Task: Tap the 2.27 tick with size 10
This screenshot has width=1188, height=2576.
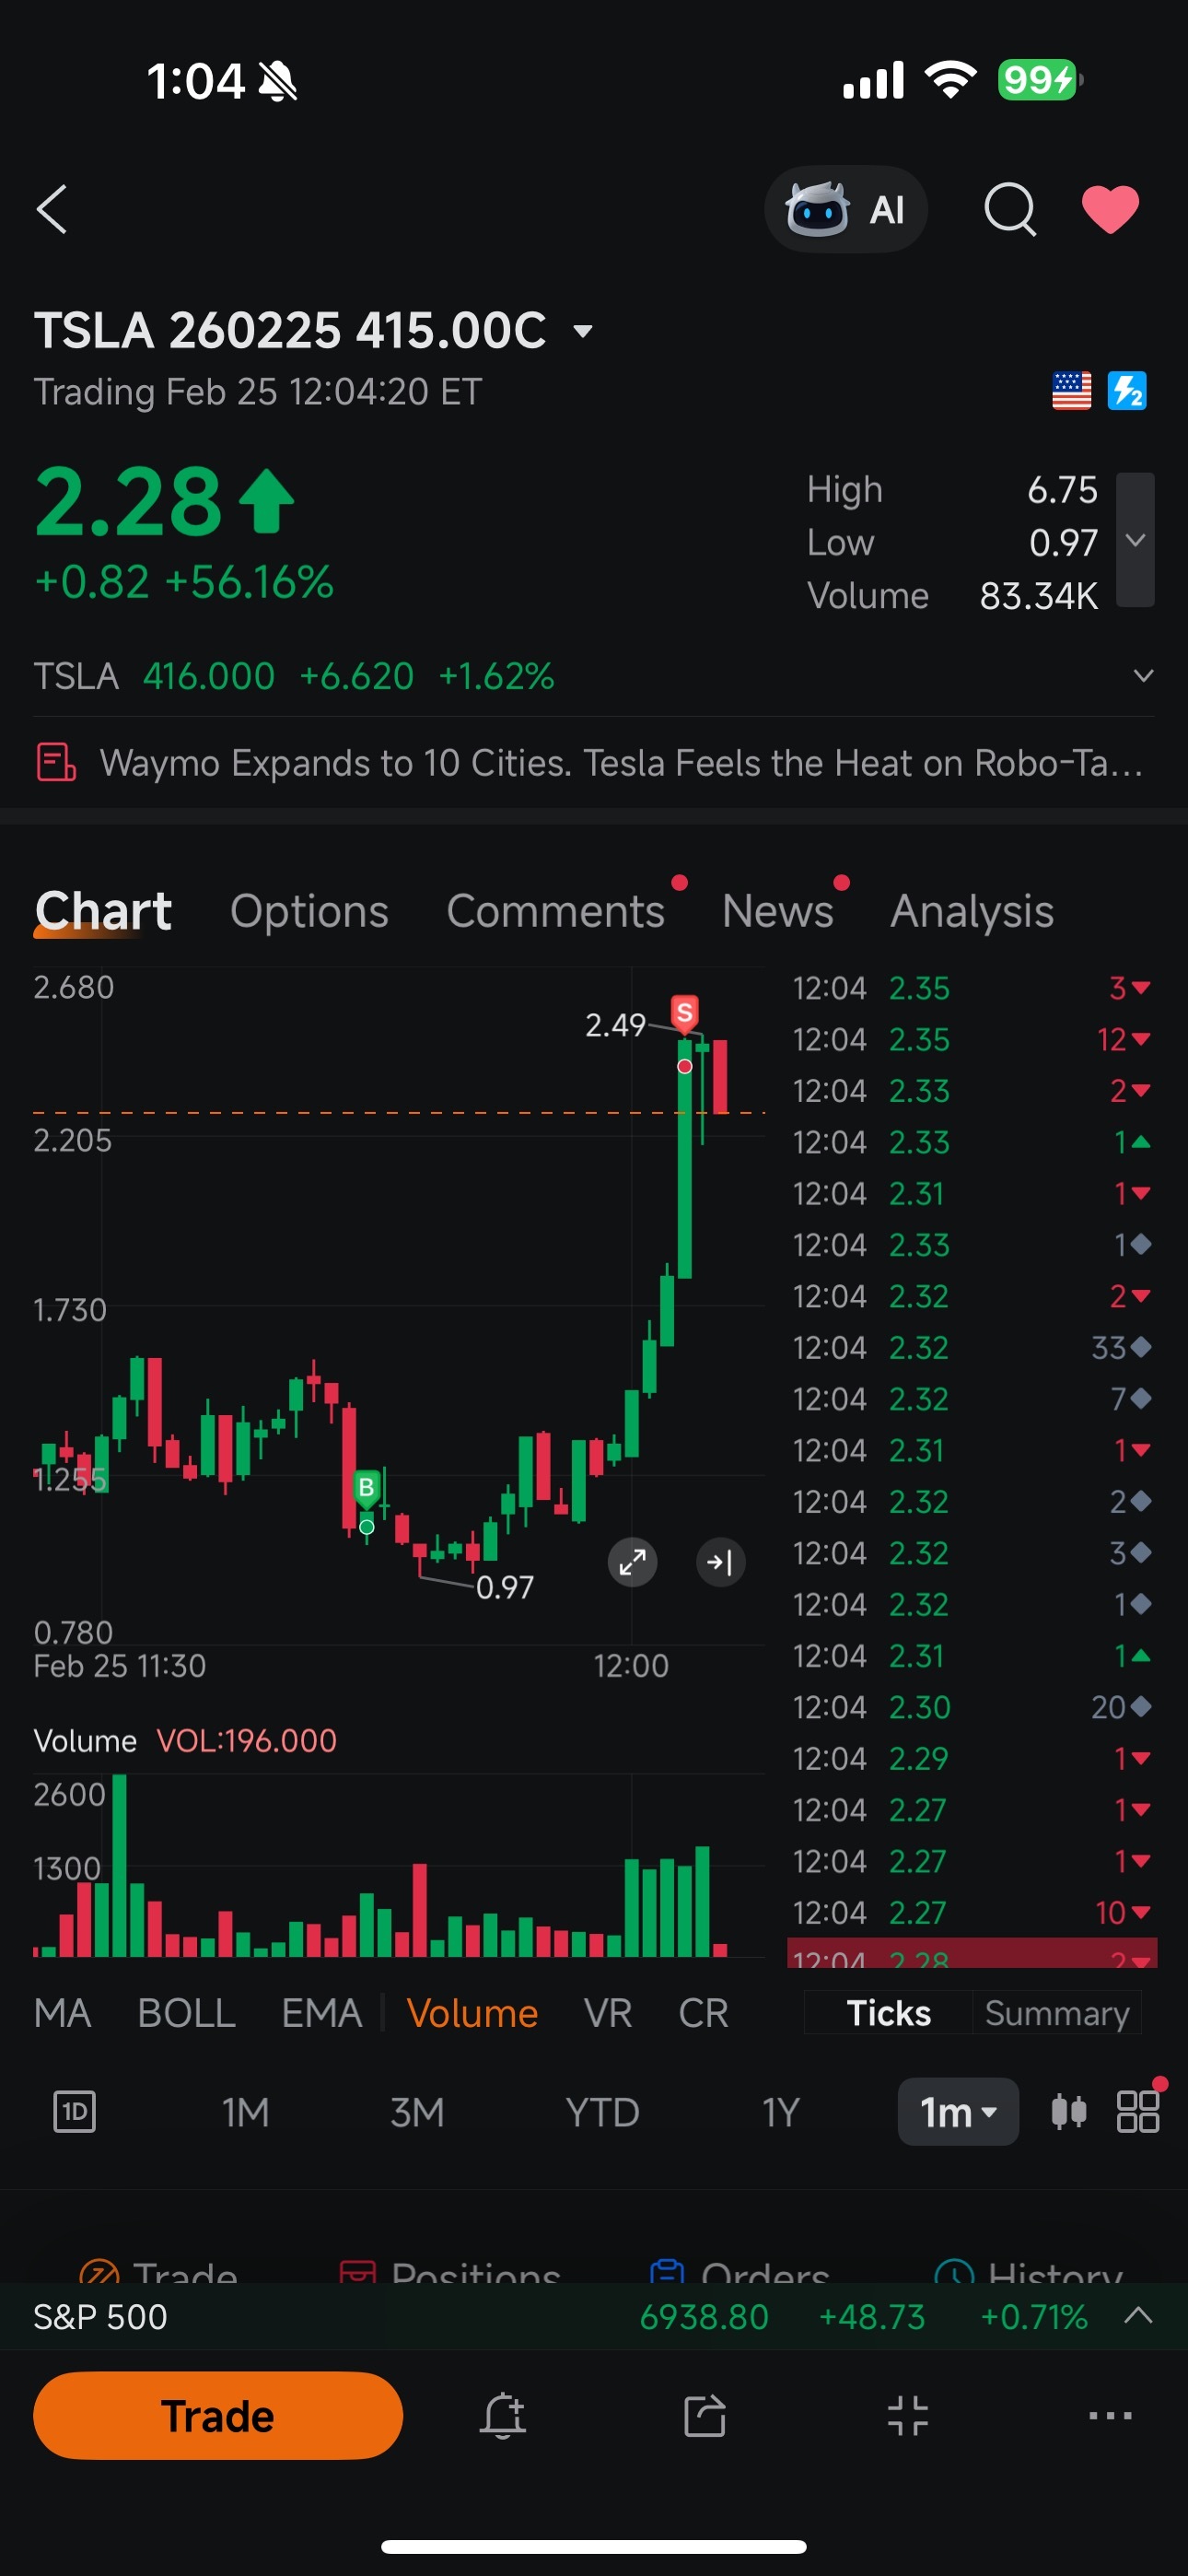Action: tap(972, 1912)
